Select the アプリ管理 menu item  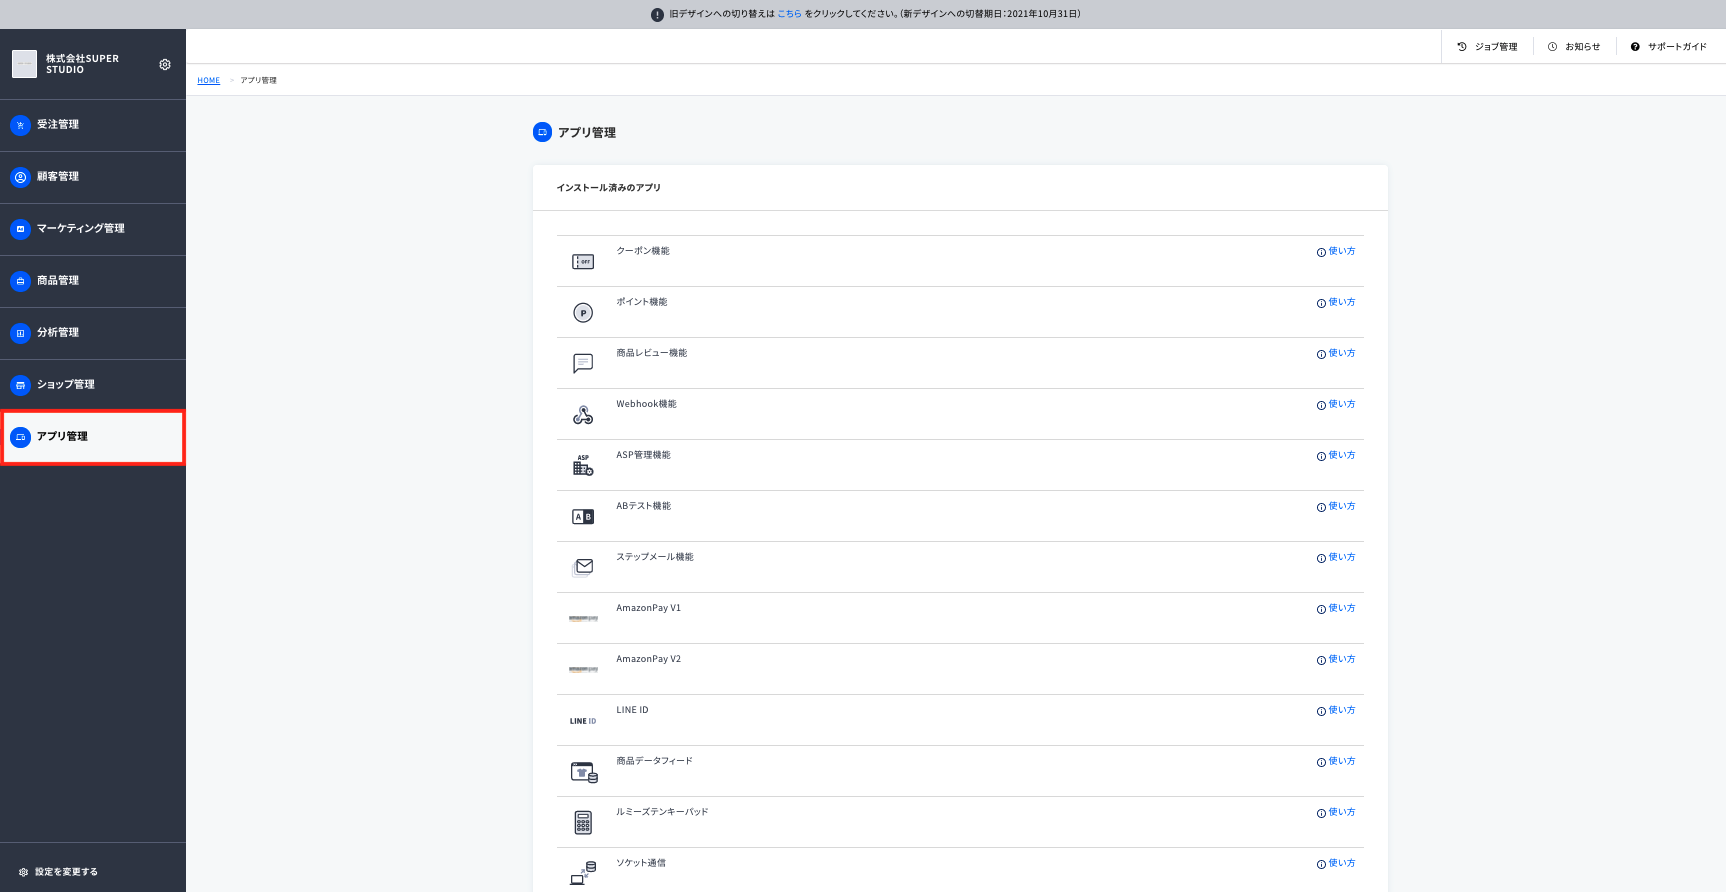tap(93, 437)
